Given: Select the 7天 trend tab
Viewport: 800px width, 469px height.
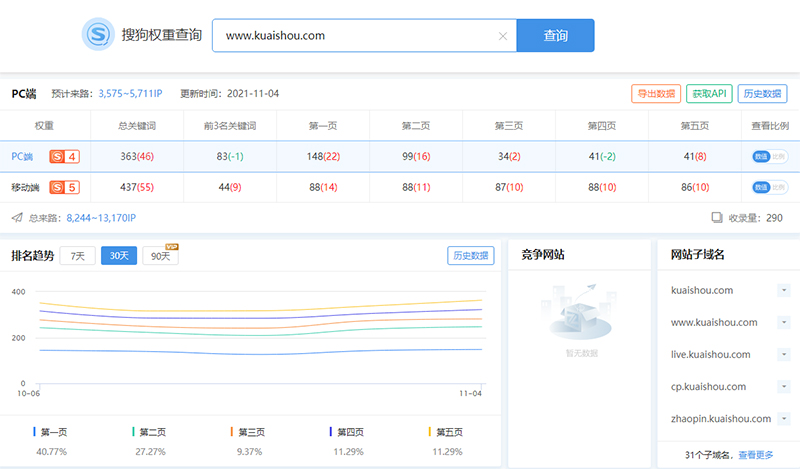Looking at the screenshot, I should pos(78,256).
